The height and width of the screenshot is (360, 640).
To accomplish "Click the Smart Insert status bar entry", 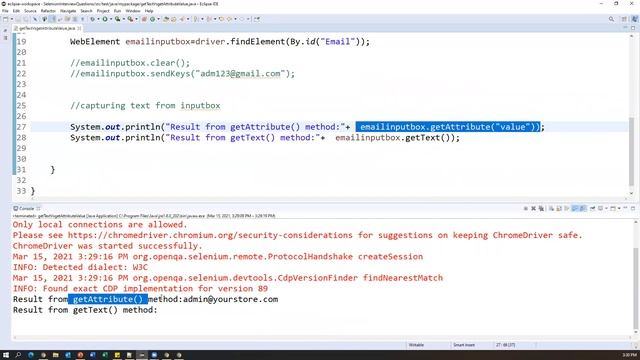I will coord(464,345).
